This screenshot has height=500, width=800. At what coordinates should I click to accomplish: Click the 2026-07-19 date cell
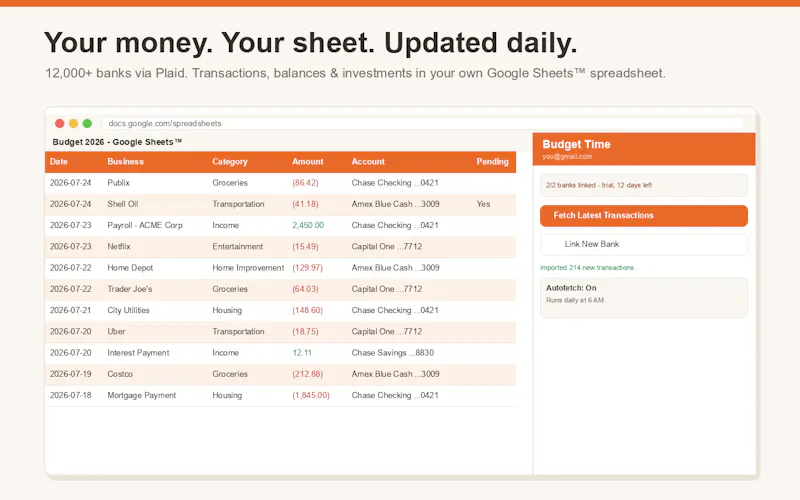click(70, 374)
